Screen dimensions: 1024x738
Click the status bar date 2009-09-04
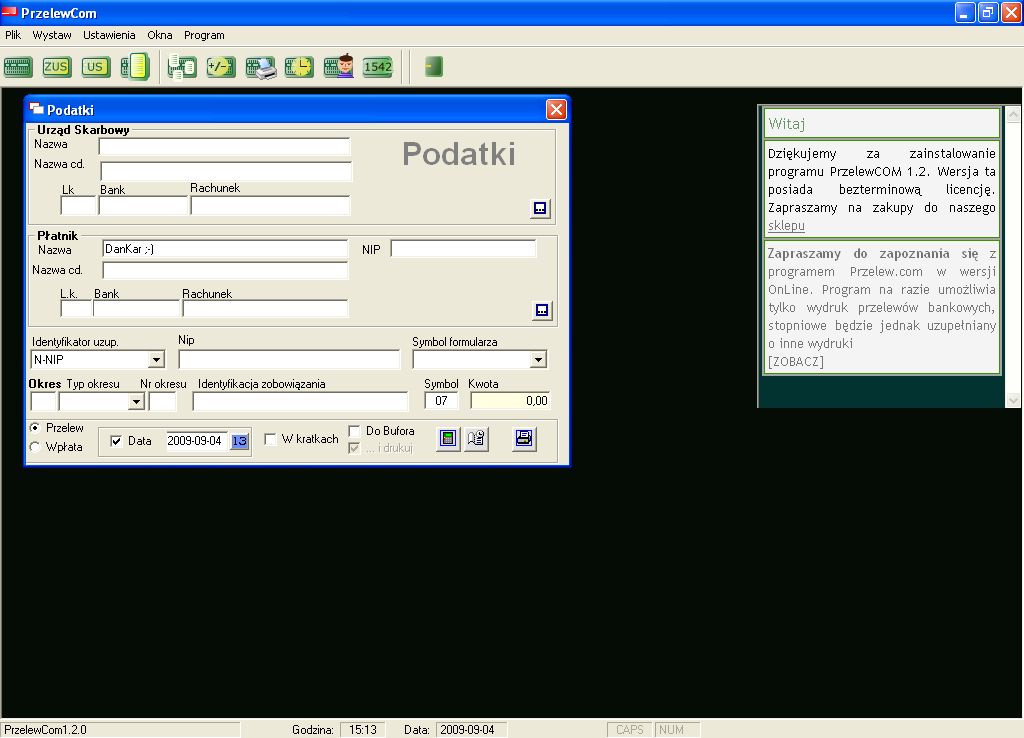tap(471, 730)
